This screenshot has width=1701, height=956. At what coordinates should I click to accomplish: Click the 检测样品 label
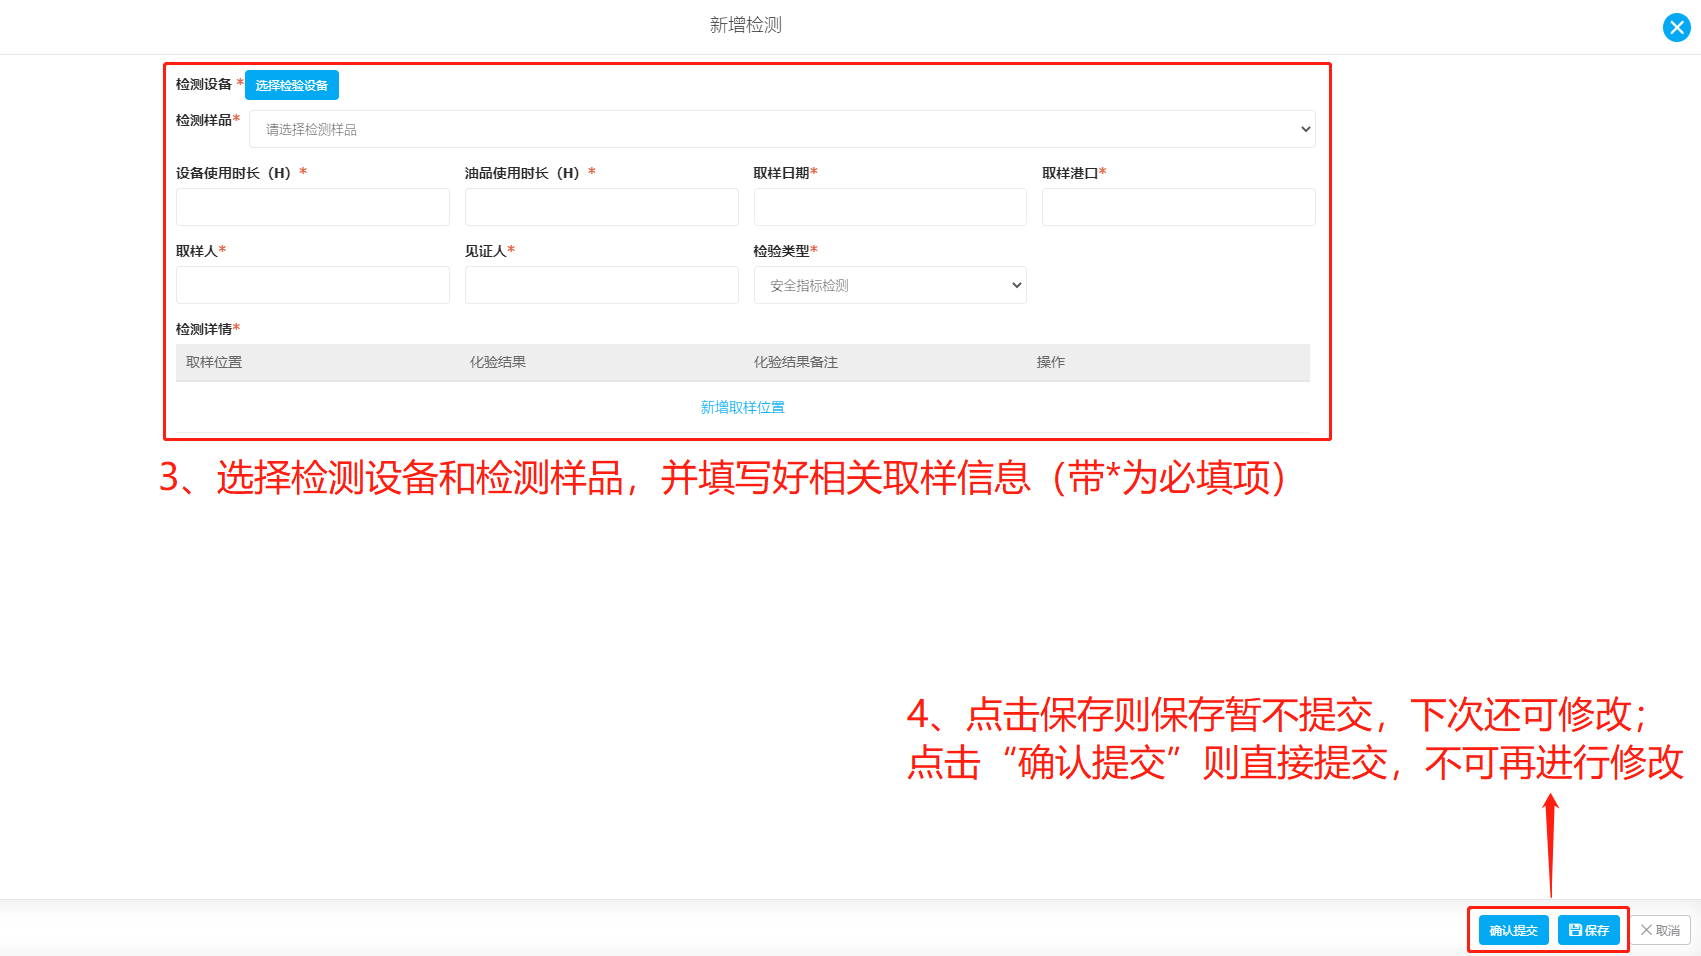204,120
